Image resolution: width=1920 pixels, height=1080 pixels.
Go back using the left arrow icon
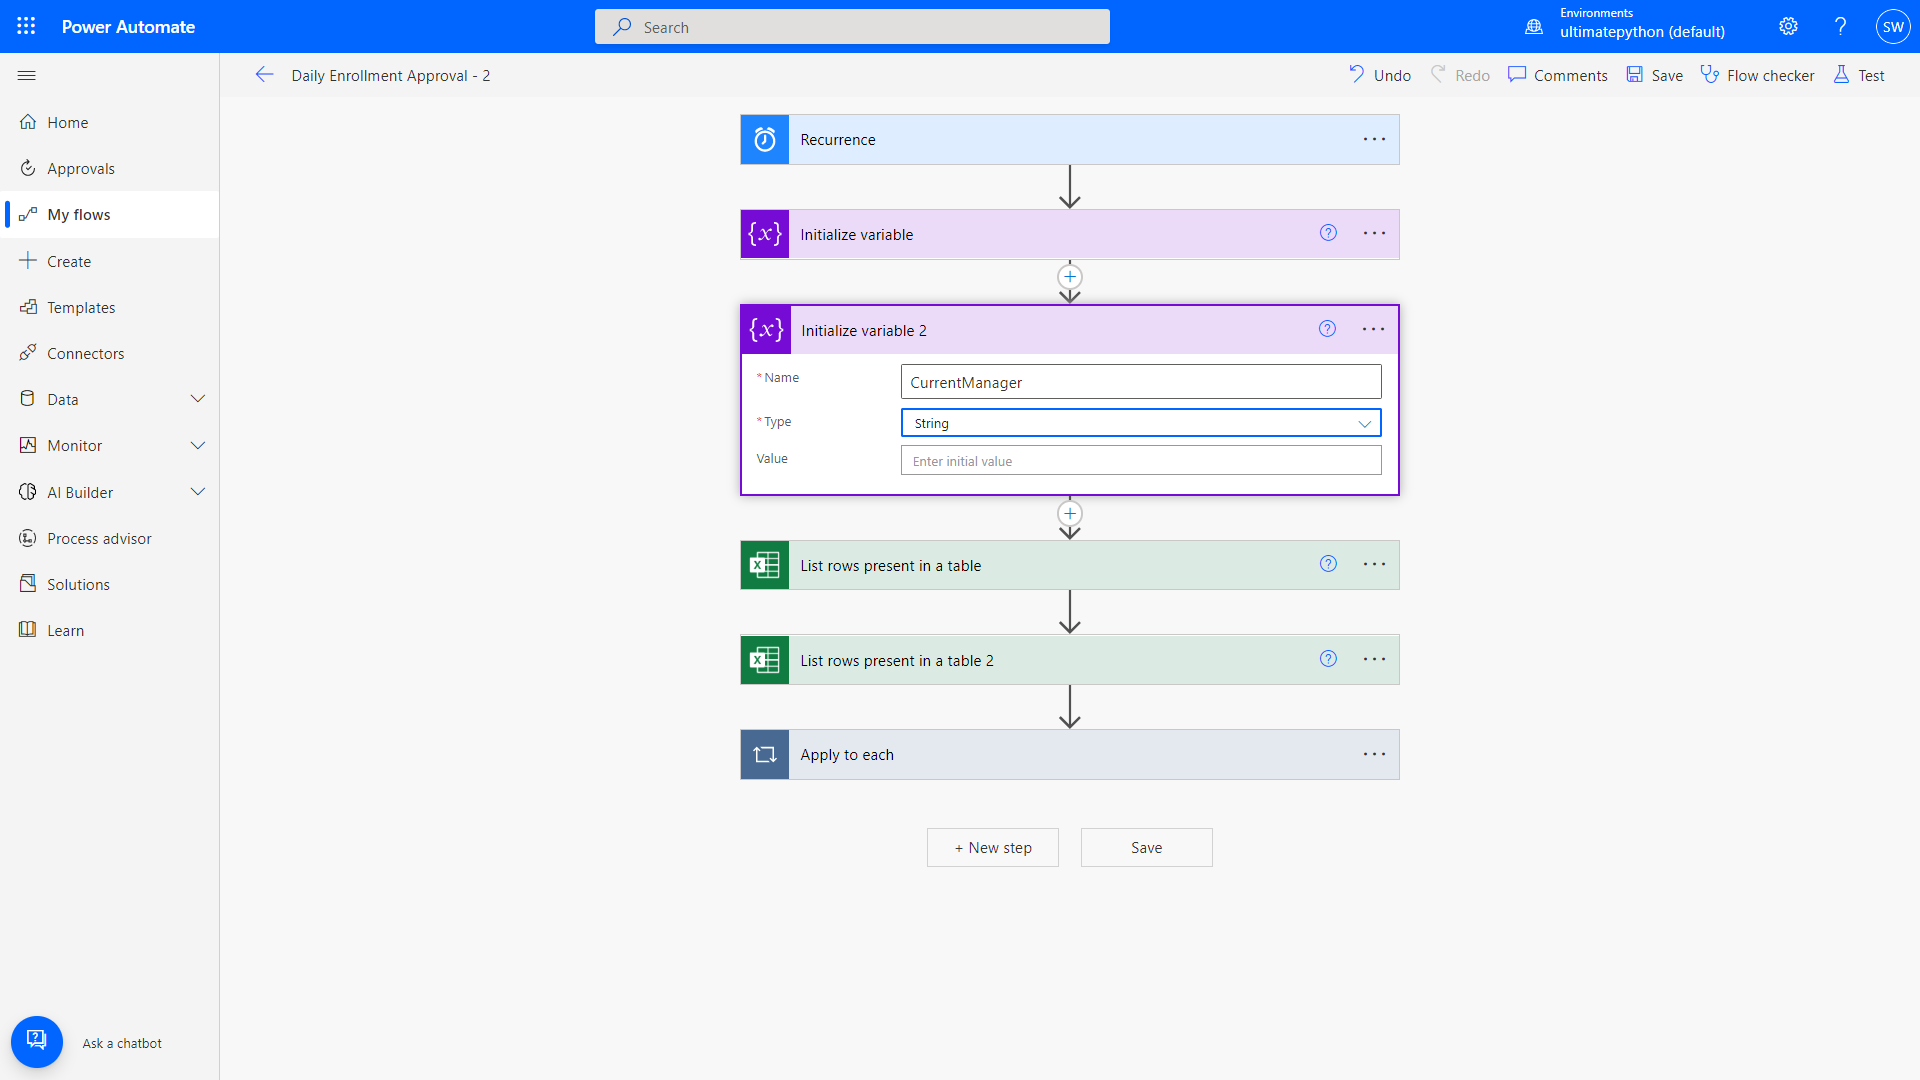pyautogui.click(x=264, y=75)
